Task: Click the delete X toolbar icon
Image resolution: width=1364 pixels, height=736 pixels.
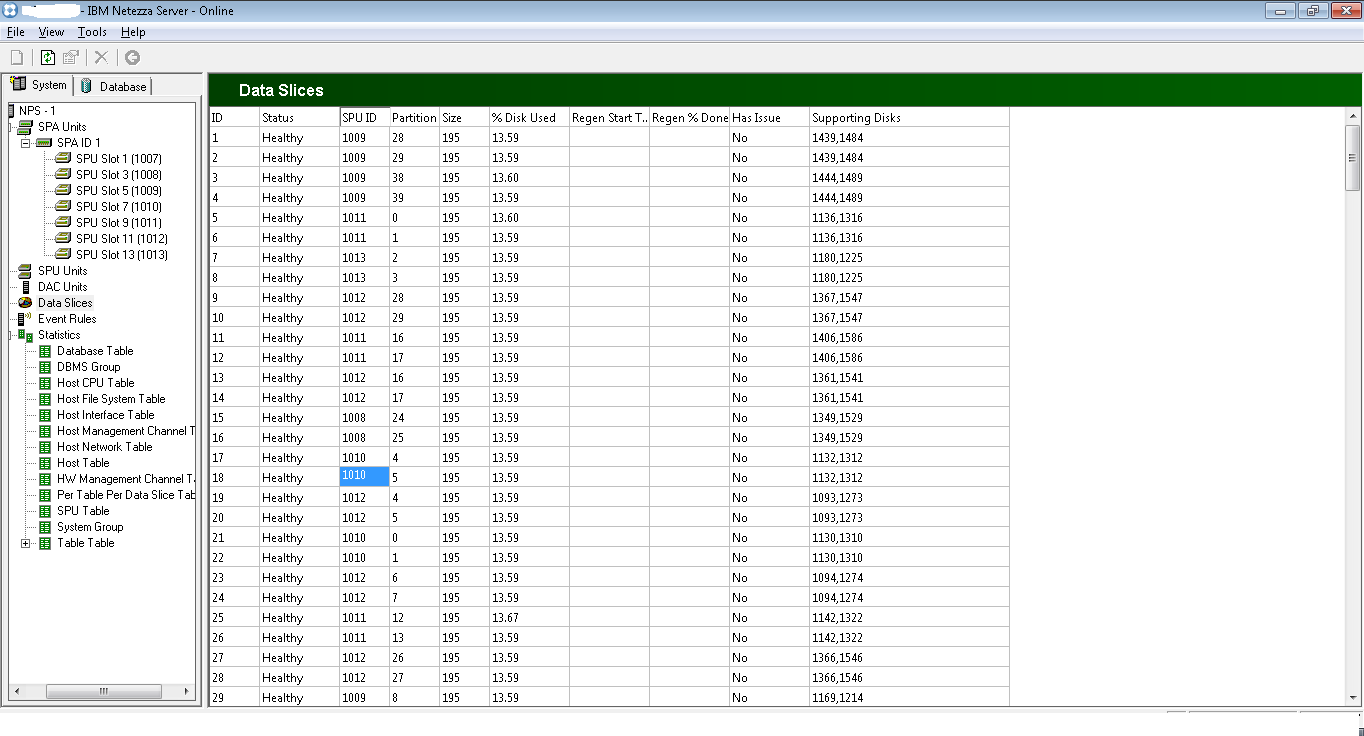Action: (x=101, y=58)
